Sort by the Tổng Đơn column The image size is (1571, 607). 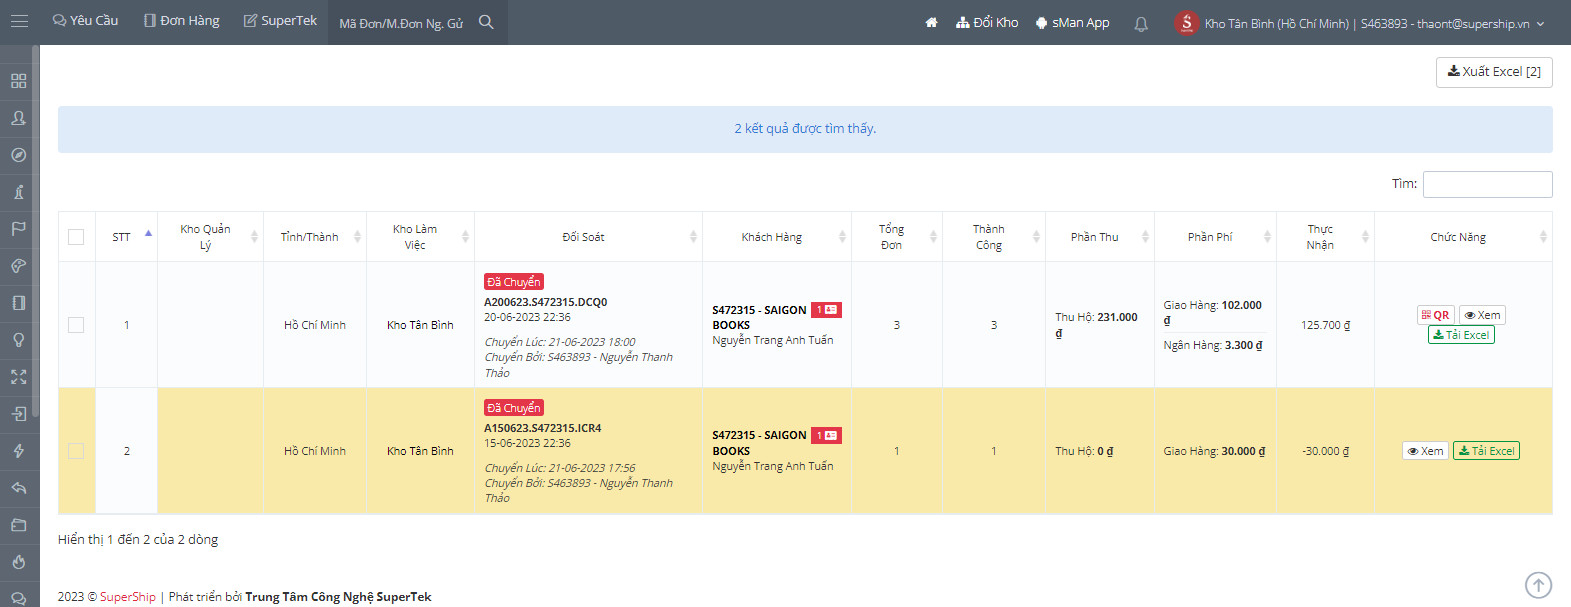[x=897, y=237]
